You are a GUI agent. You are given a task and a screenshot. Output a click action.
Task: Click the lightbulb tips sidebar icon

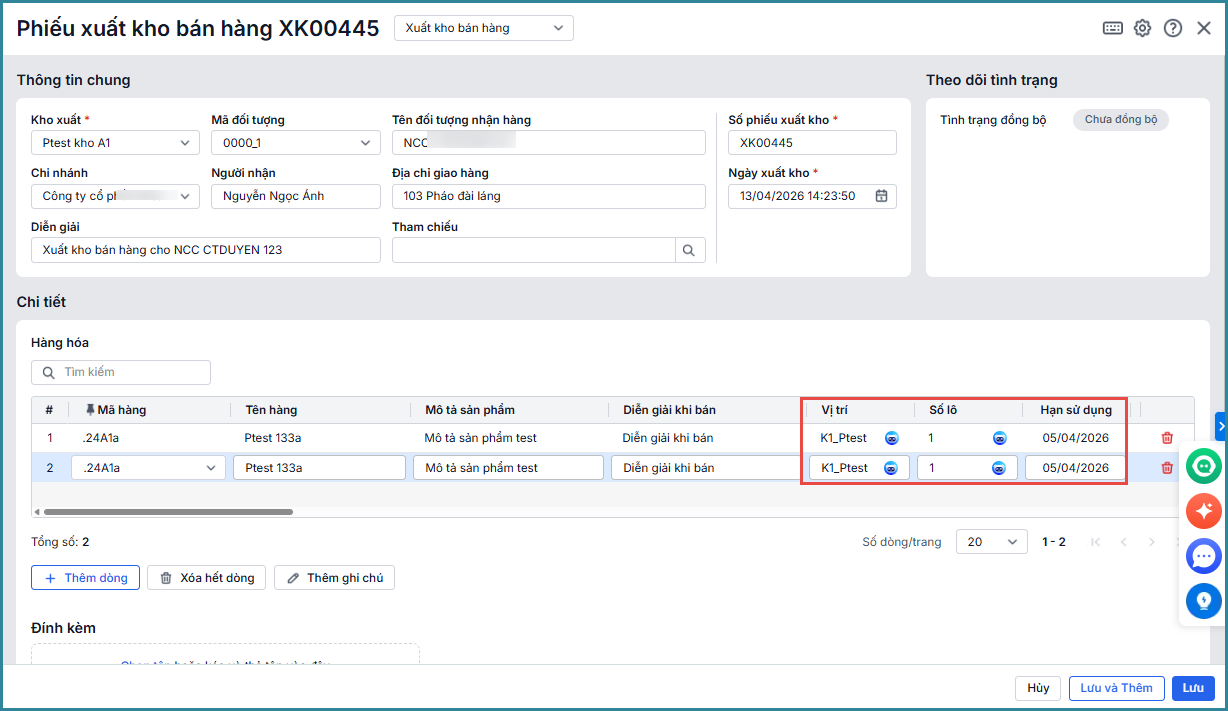[x=1203, y=600]
